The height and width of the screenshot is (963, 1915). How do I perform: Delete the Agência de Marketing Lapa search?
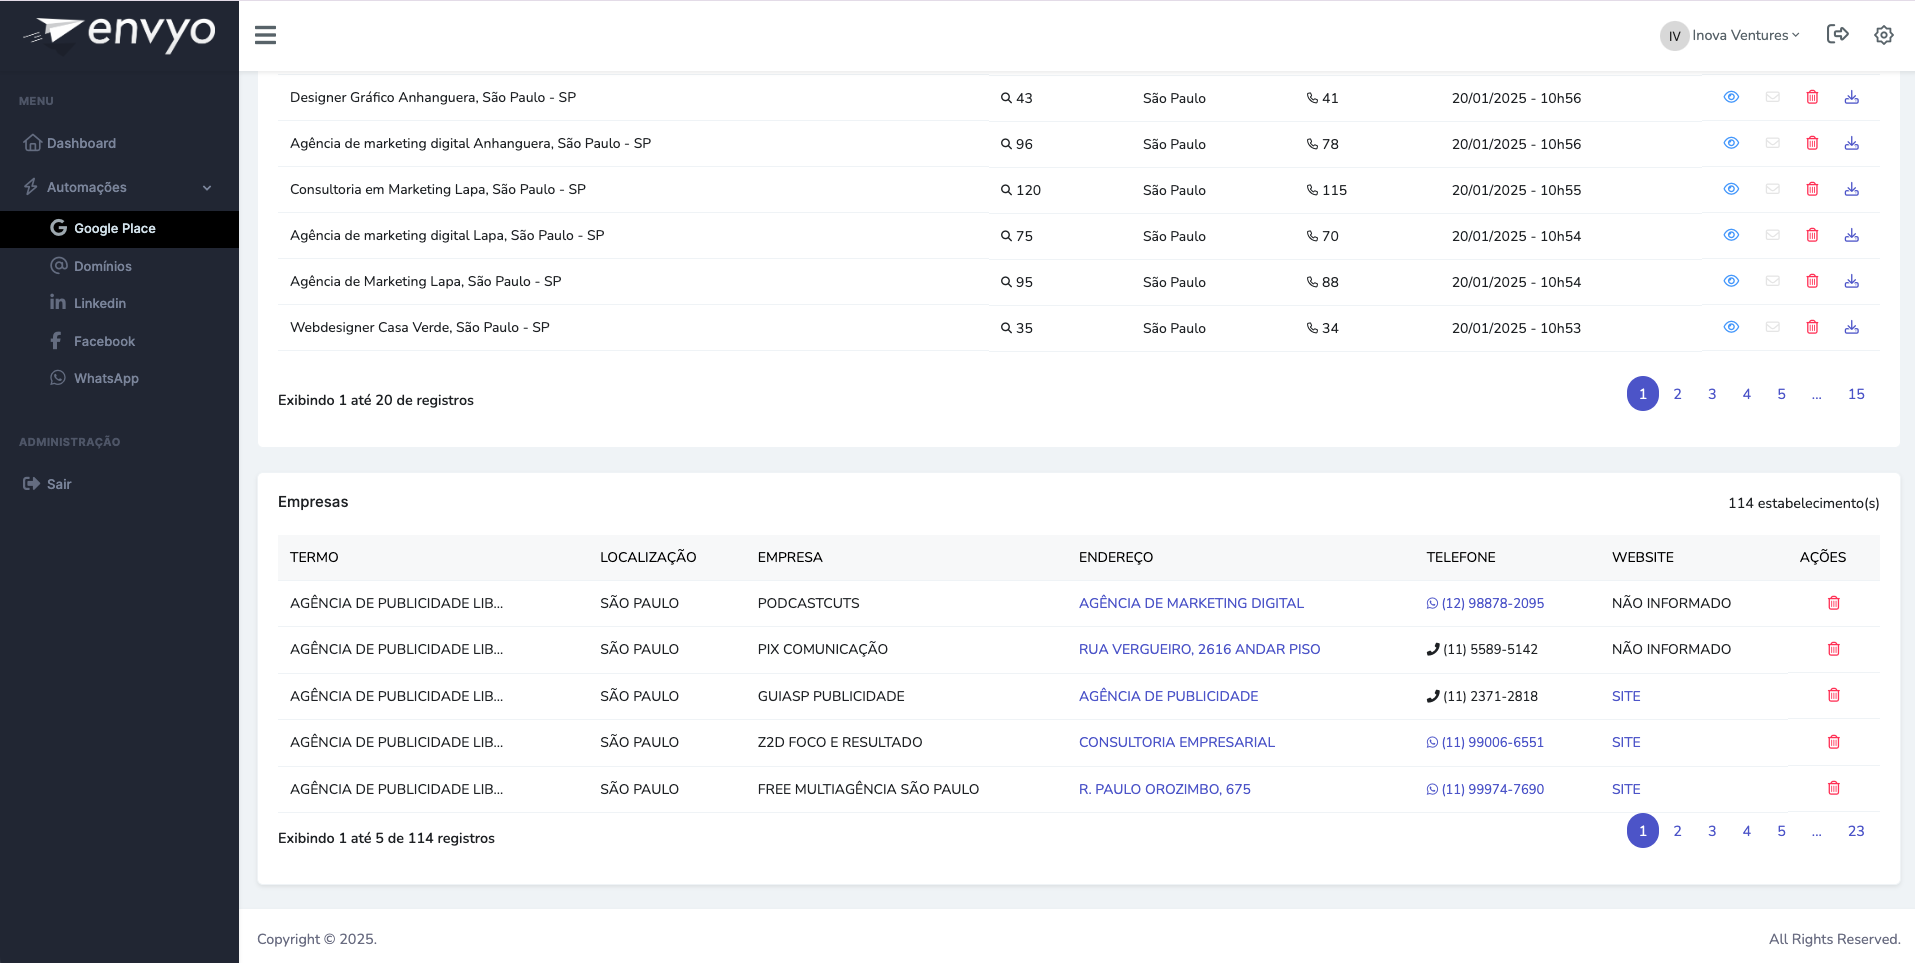point(1812,281)
